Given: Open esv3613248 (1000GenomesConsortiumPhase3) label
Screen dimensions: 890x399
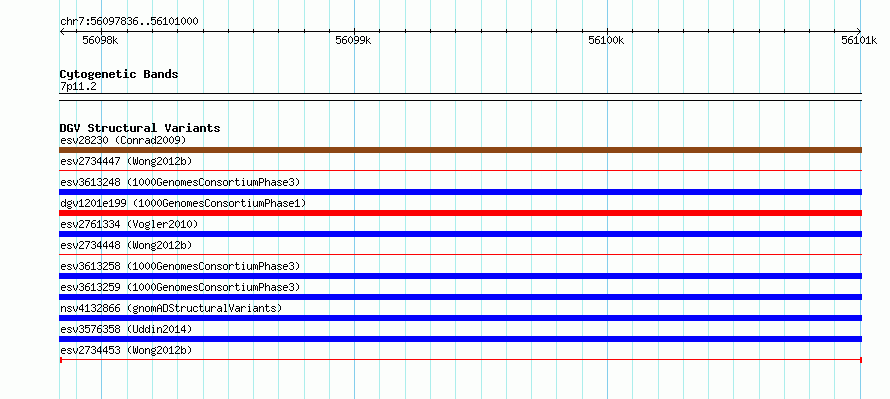Looking at the screenshot, I should click(179, 182).
